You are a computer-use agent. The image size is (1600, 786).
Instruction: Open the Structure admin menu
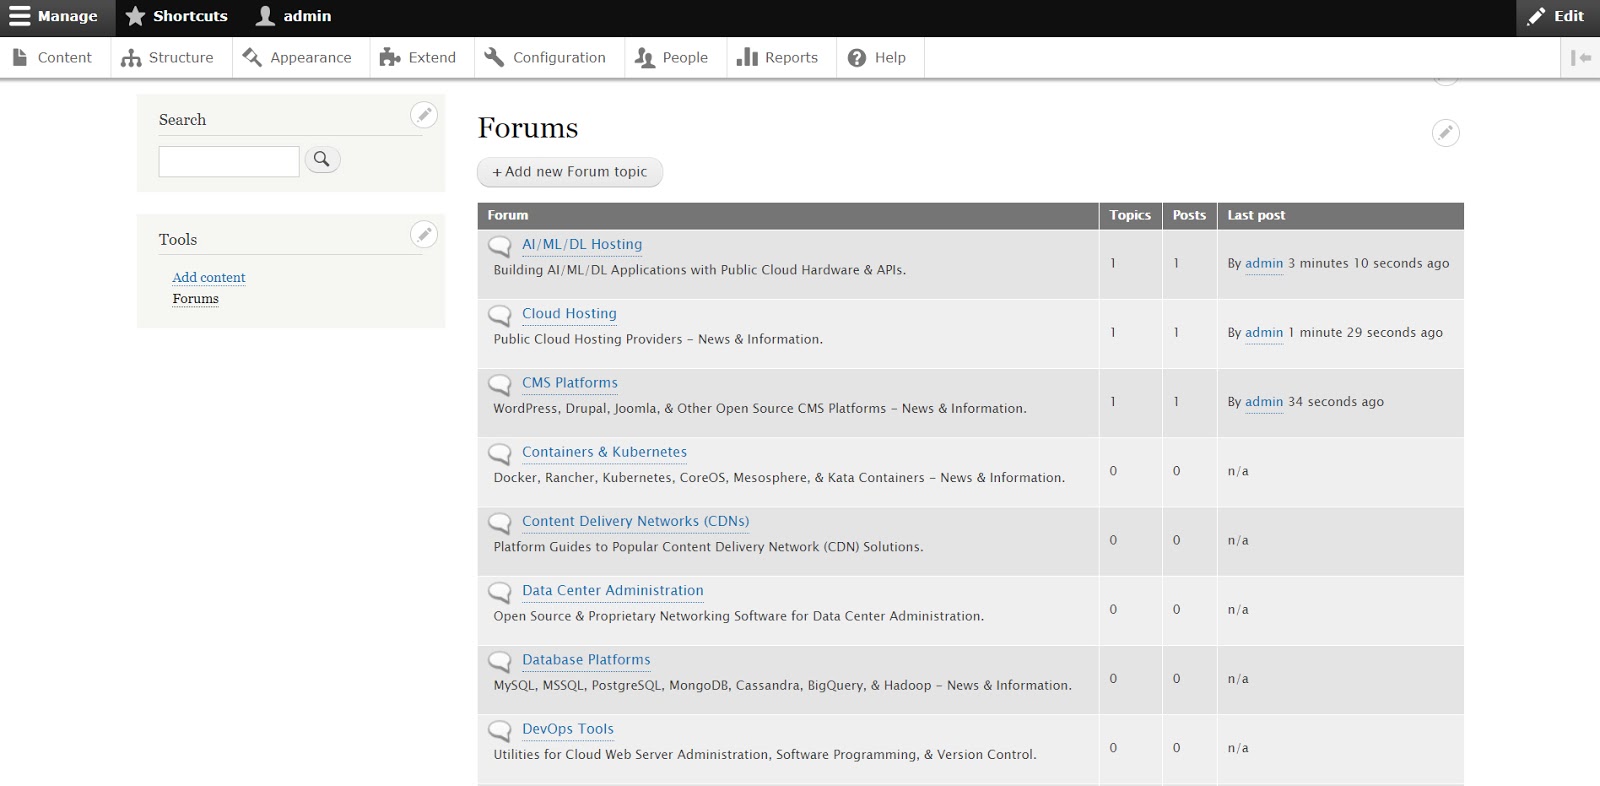168,58
